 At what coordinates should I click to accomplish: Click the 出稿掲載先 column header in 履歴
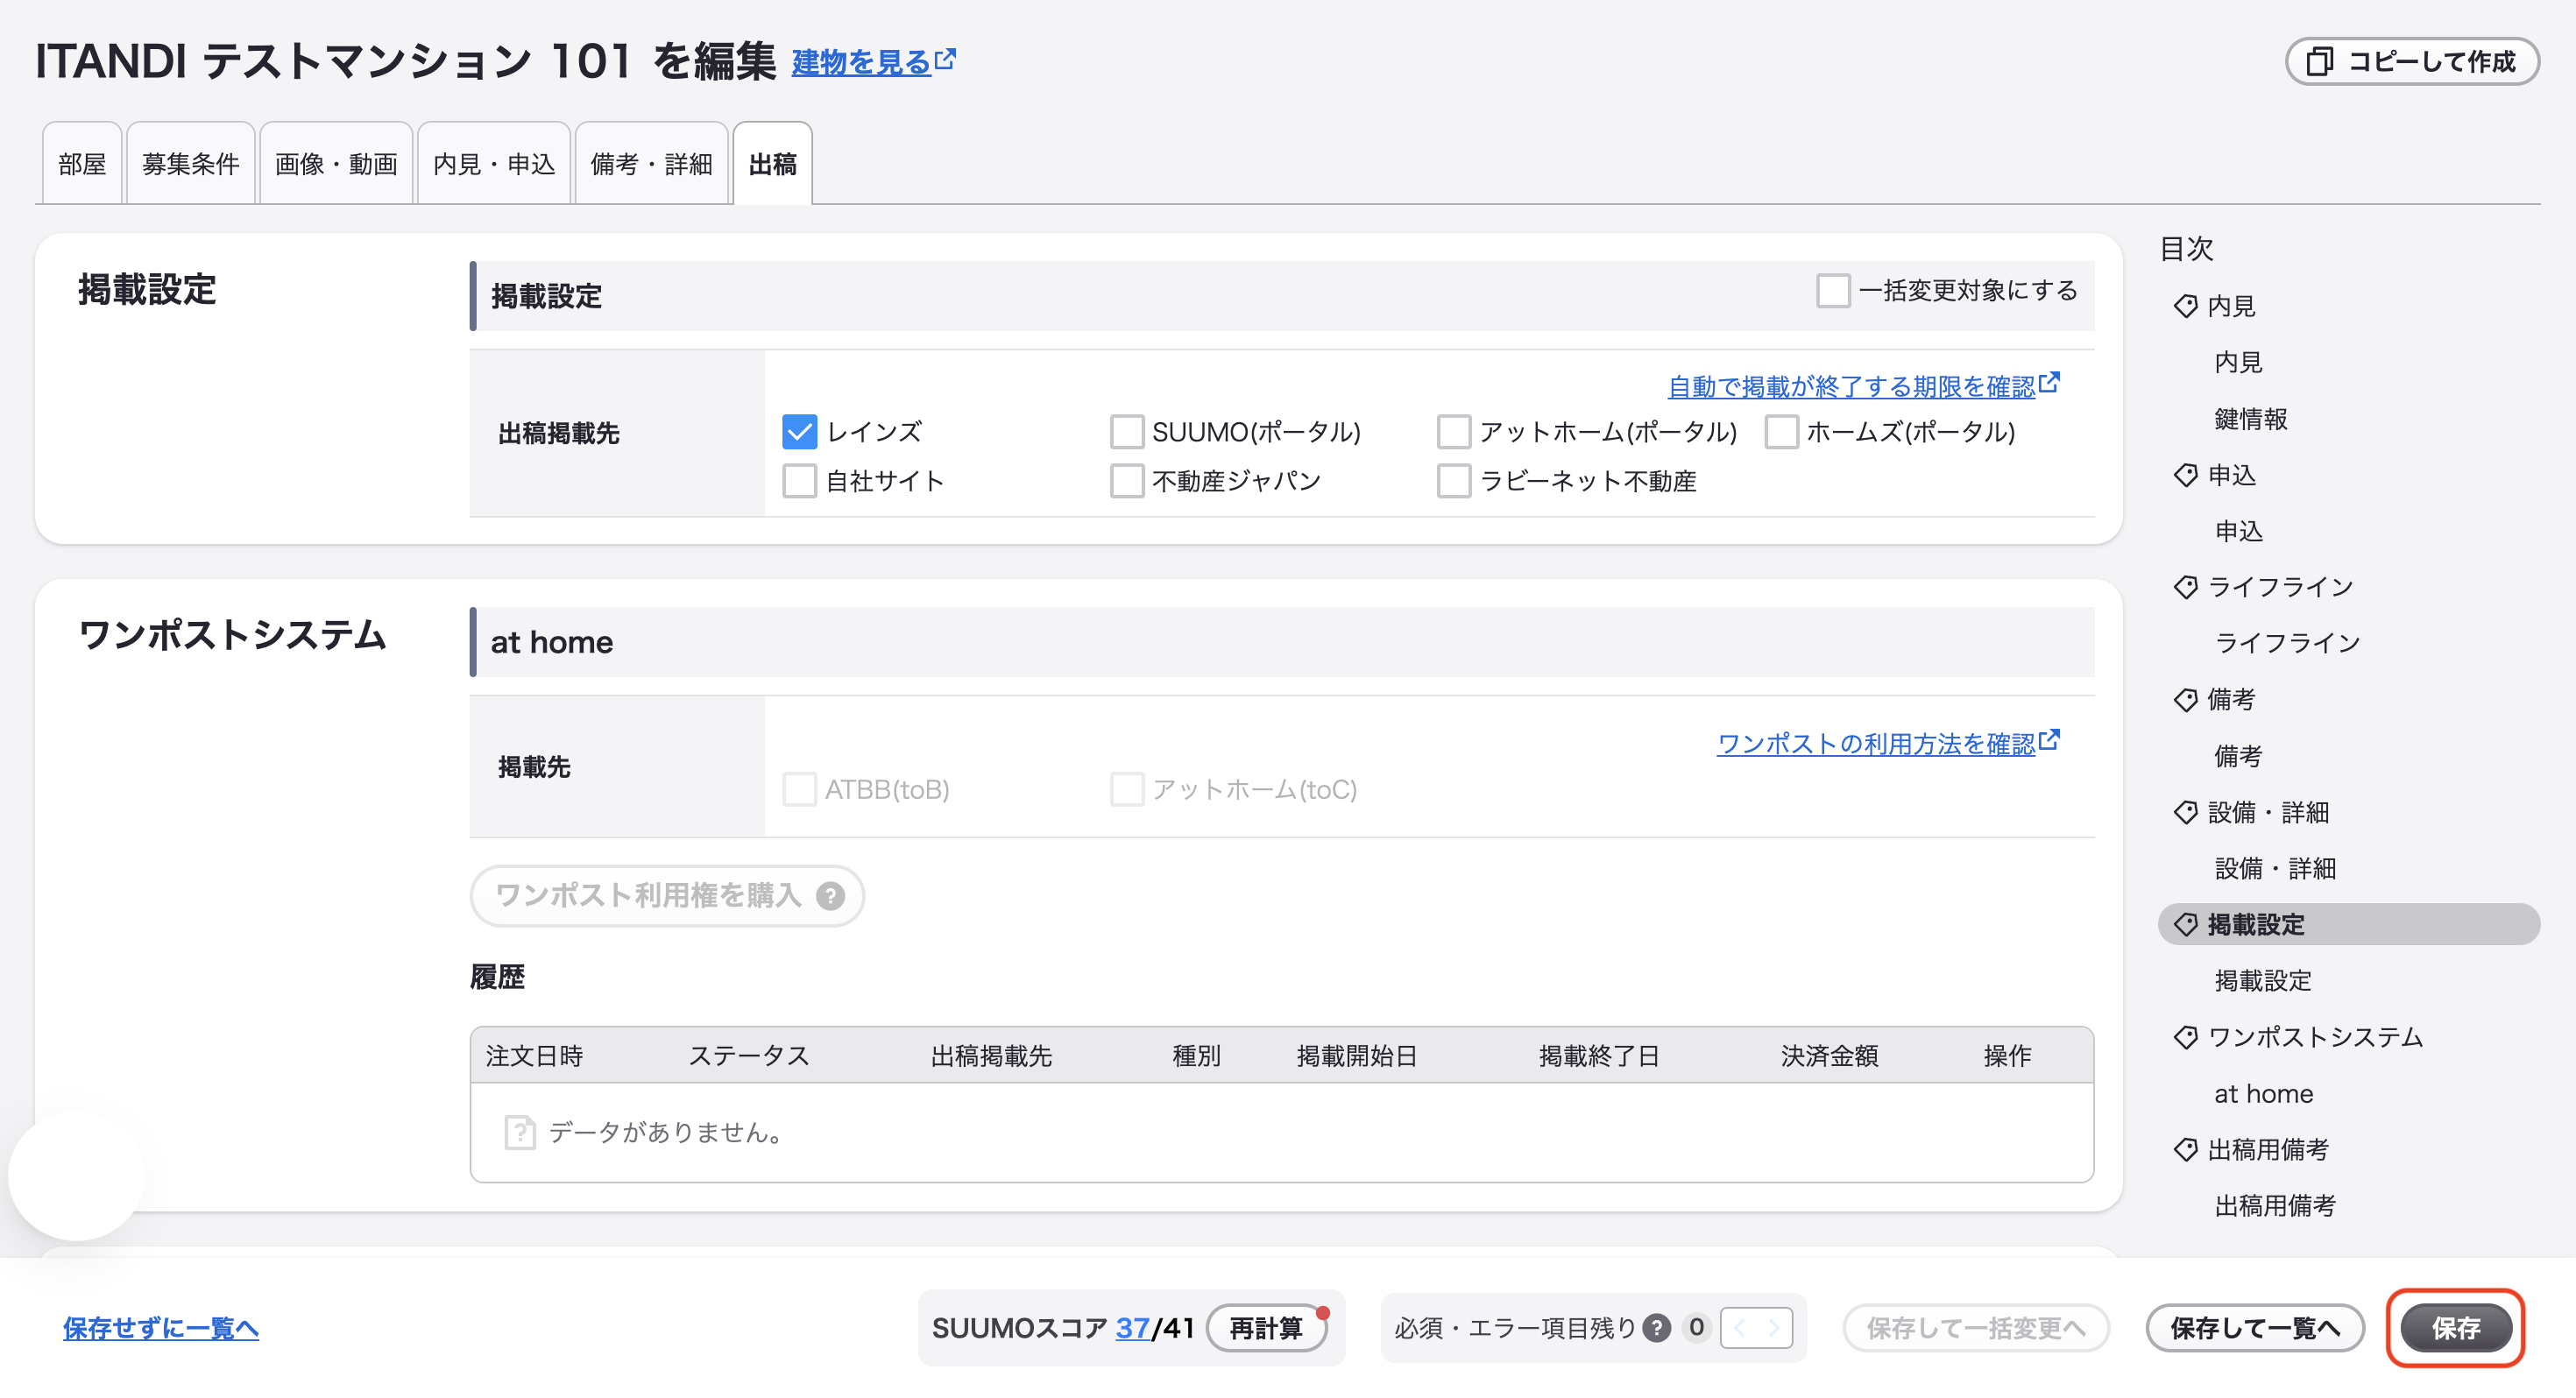[991, 1056]
